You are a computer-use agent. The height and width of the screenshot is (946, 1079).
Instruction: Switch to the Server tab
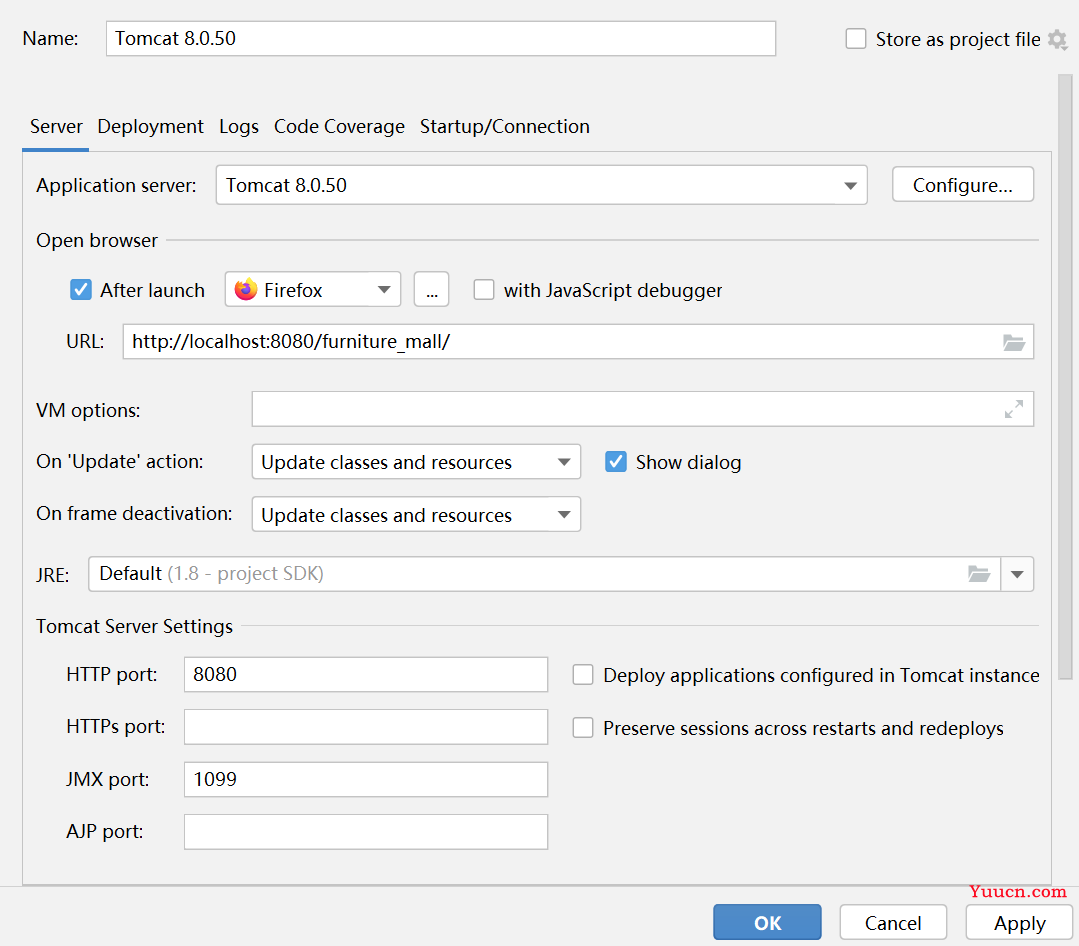click(x=56, y=127)
